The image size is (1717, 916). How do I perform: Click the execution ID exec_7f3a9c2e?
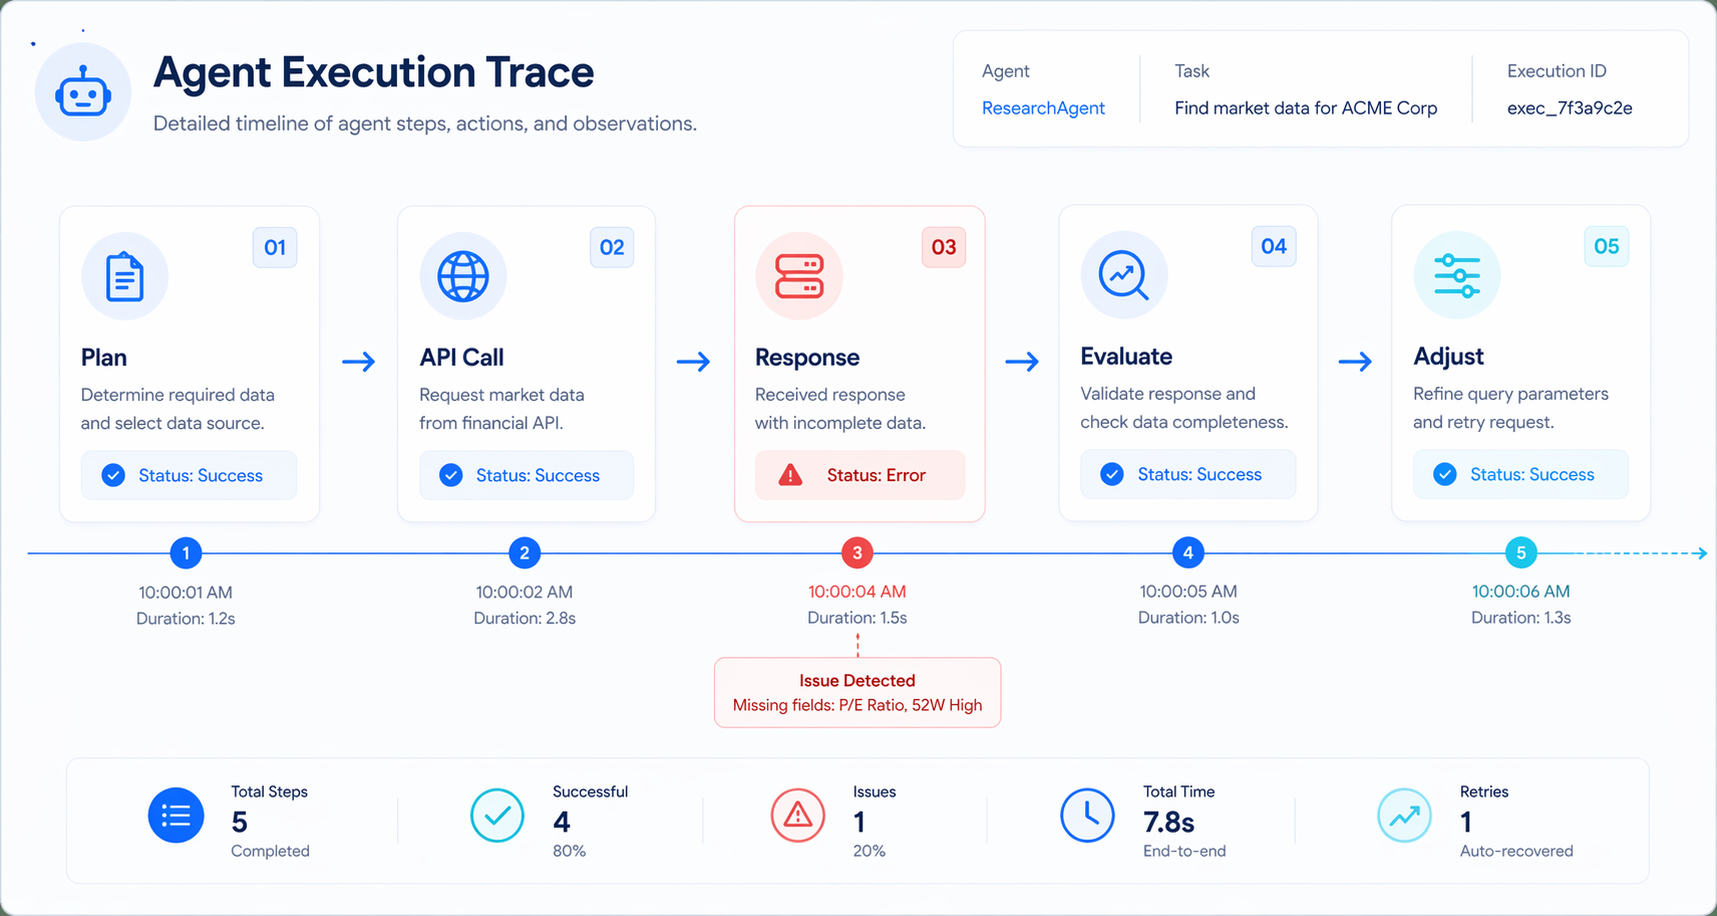(x=1569, y=108)
